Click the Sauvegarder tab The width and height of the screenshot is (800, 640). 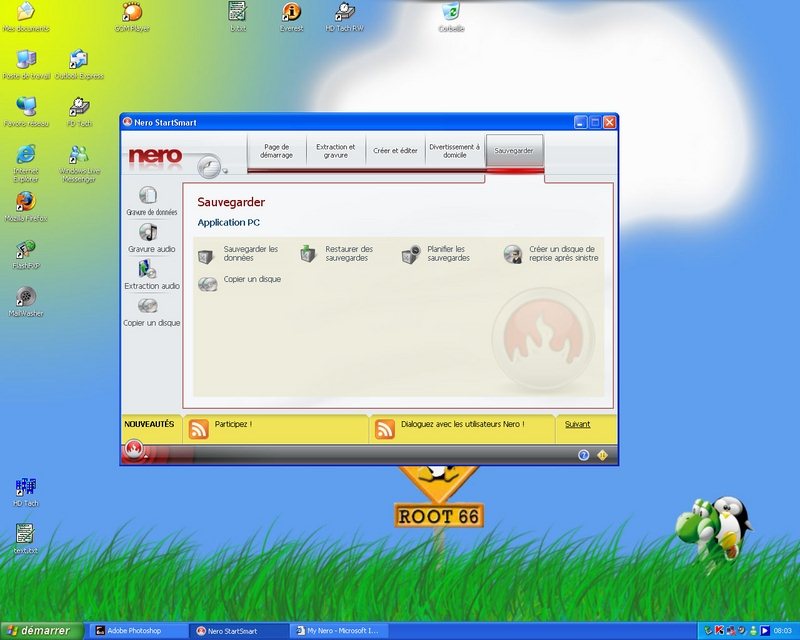point(514,151)
